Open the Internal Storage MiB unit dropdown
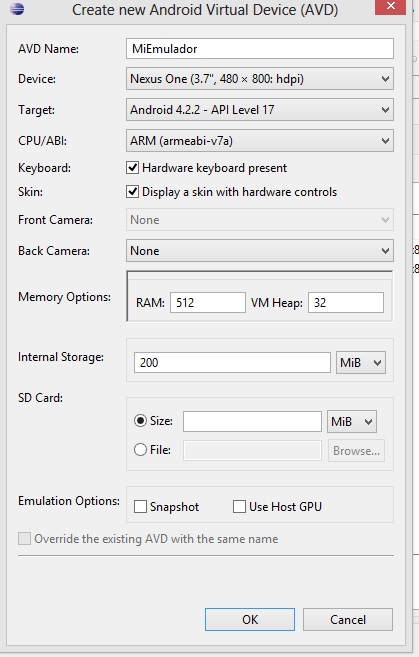This screenshot has height=657, width=419. point(361,362)
